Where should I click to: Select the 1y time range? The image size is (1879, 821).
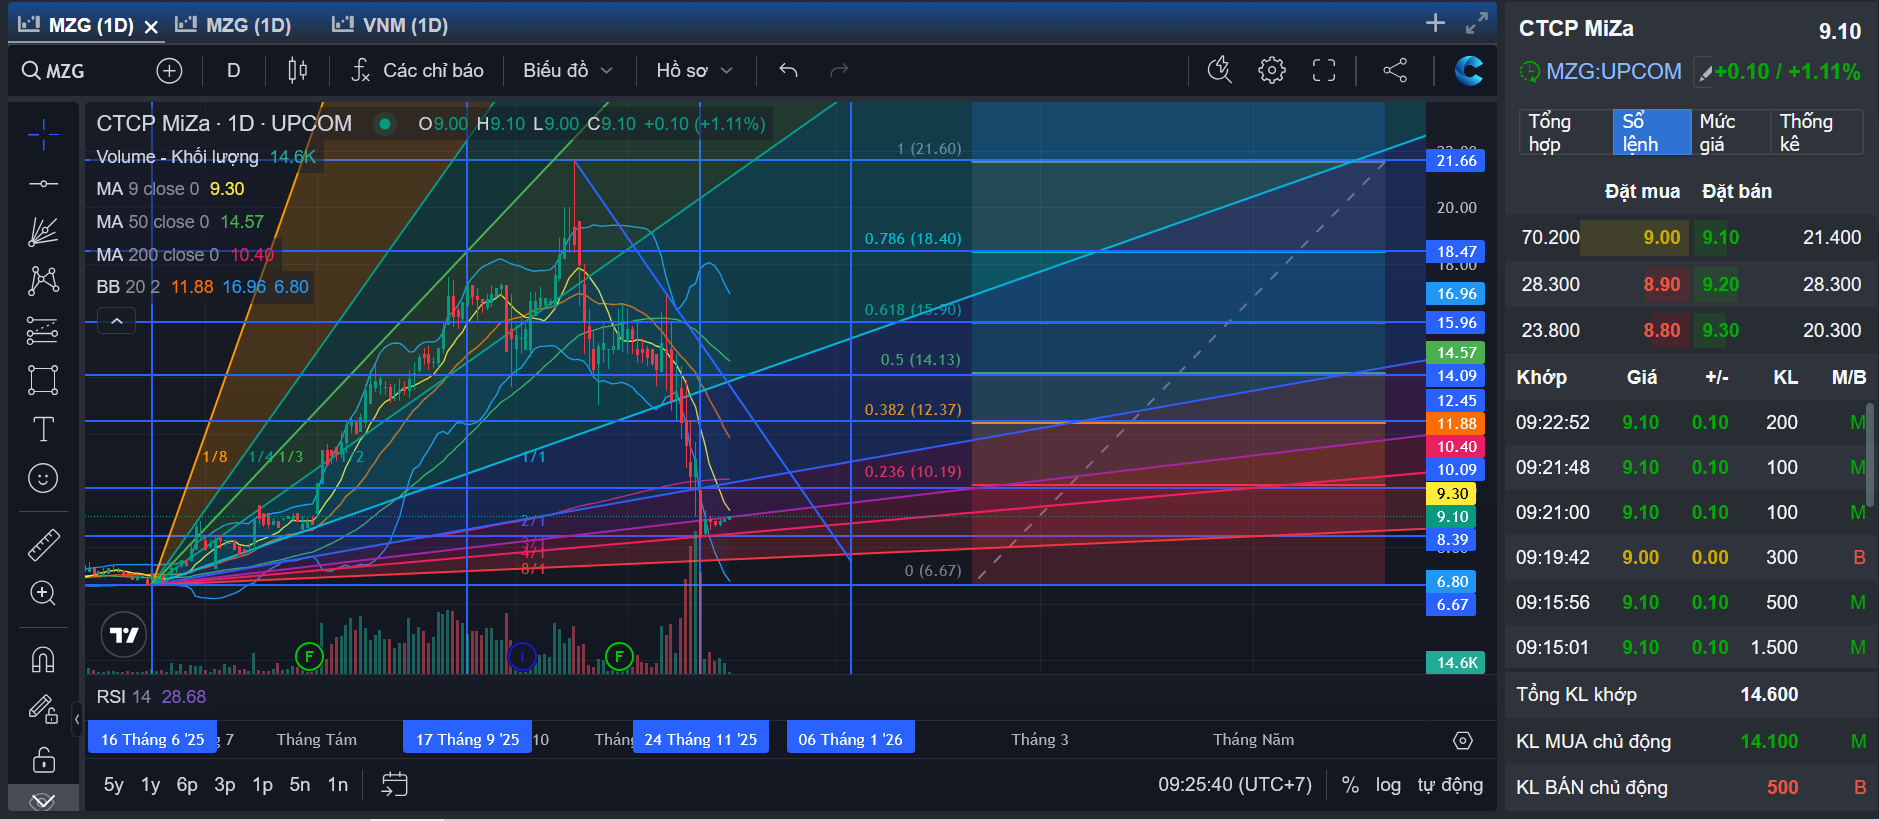pos(150,785)
